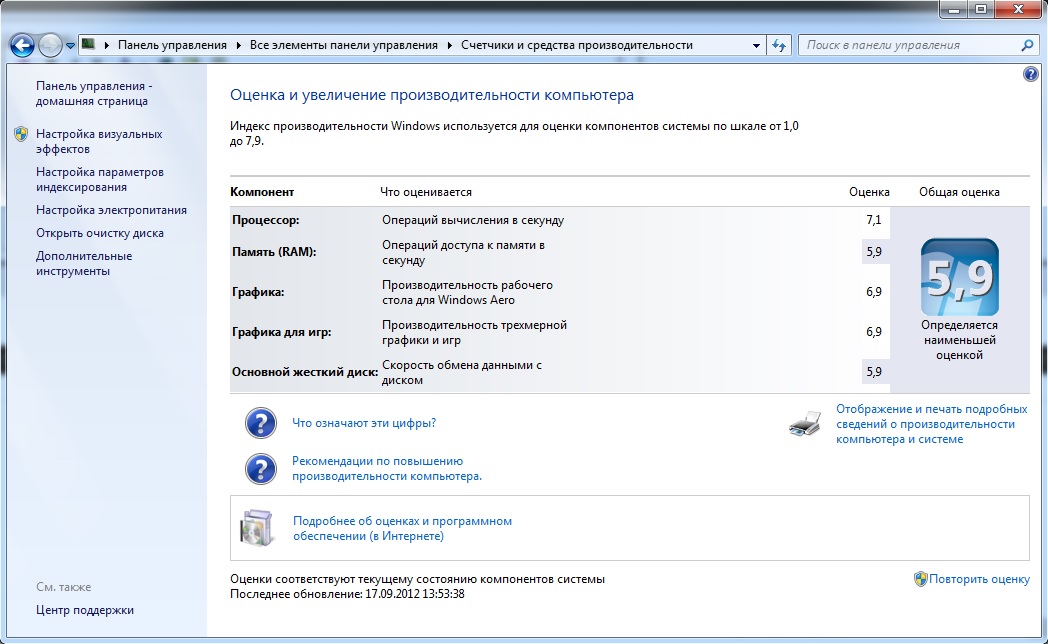The width and height of the screenshot is (1048, 644).
Task: Click the Forward navigation arrow button
Action: [50, 45]
